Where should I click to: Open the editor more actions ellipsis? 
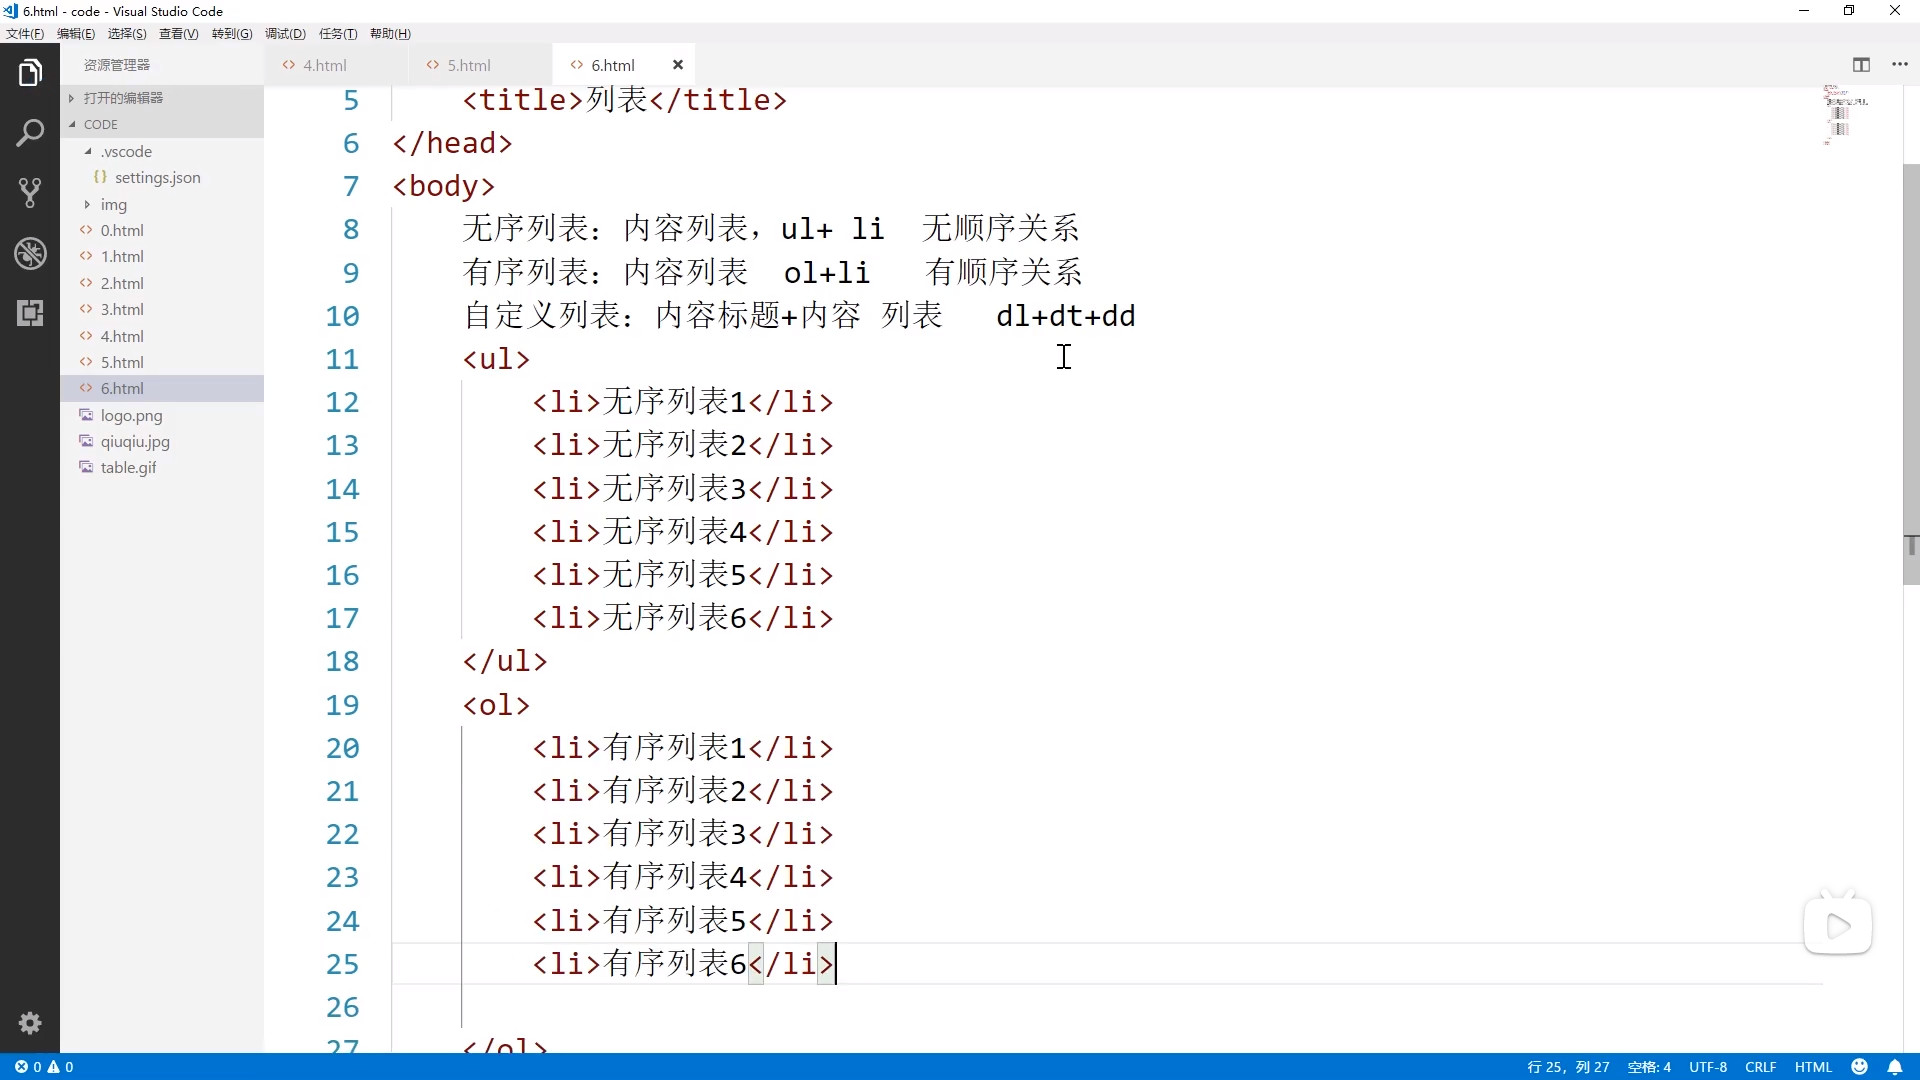1900,65
